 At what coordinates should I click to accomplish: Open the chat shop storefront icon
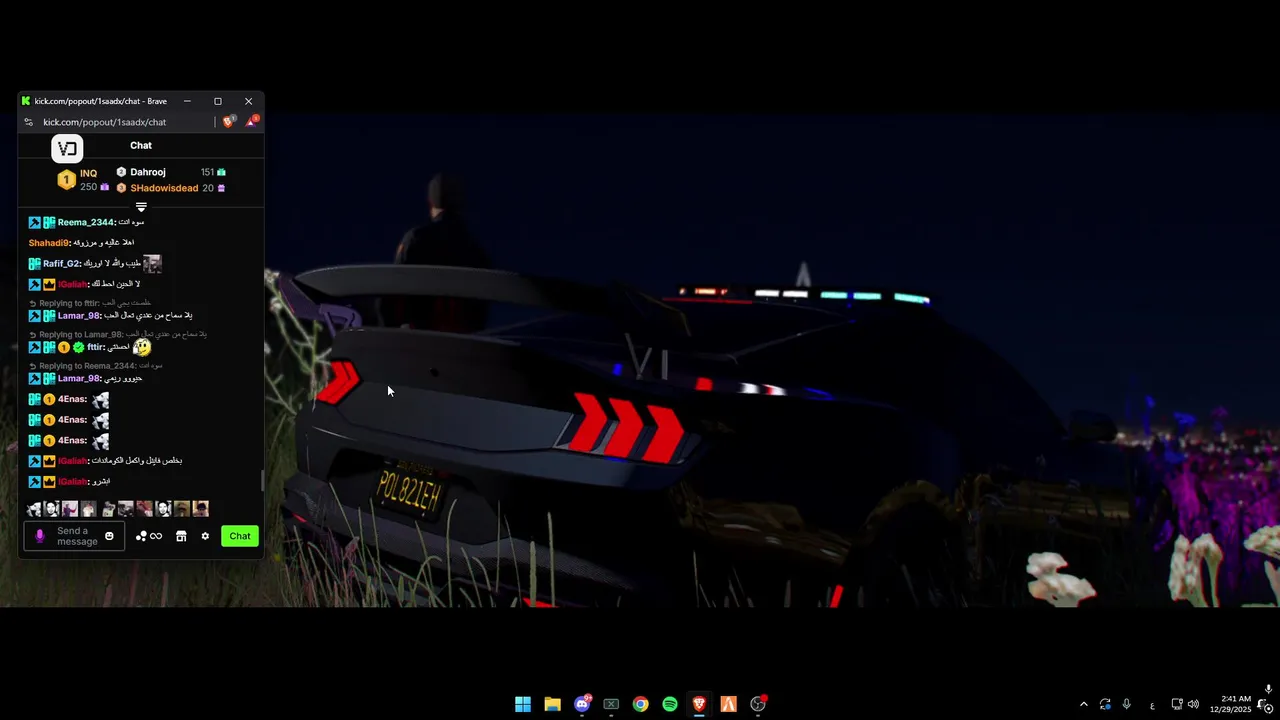point(181,536)
